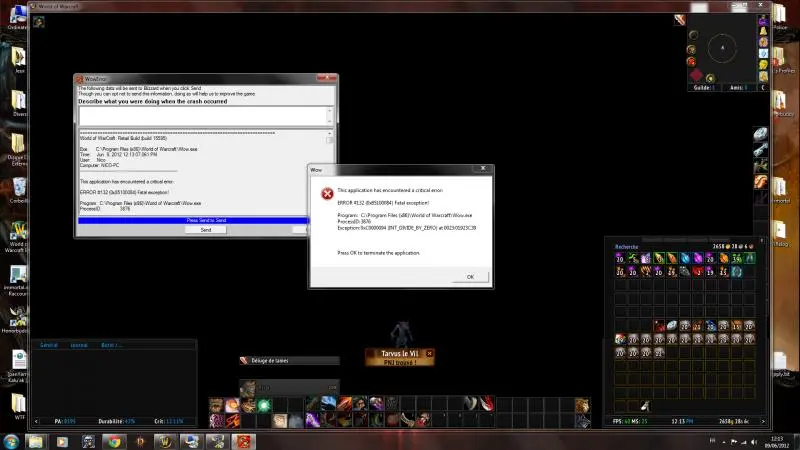Click the key icon on right edge

[760, 150]
